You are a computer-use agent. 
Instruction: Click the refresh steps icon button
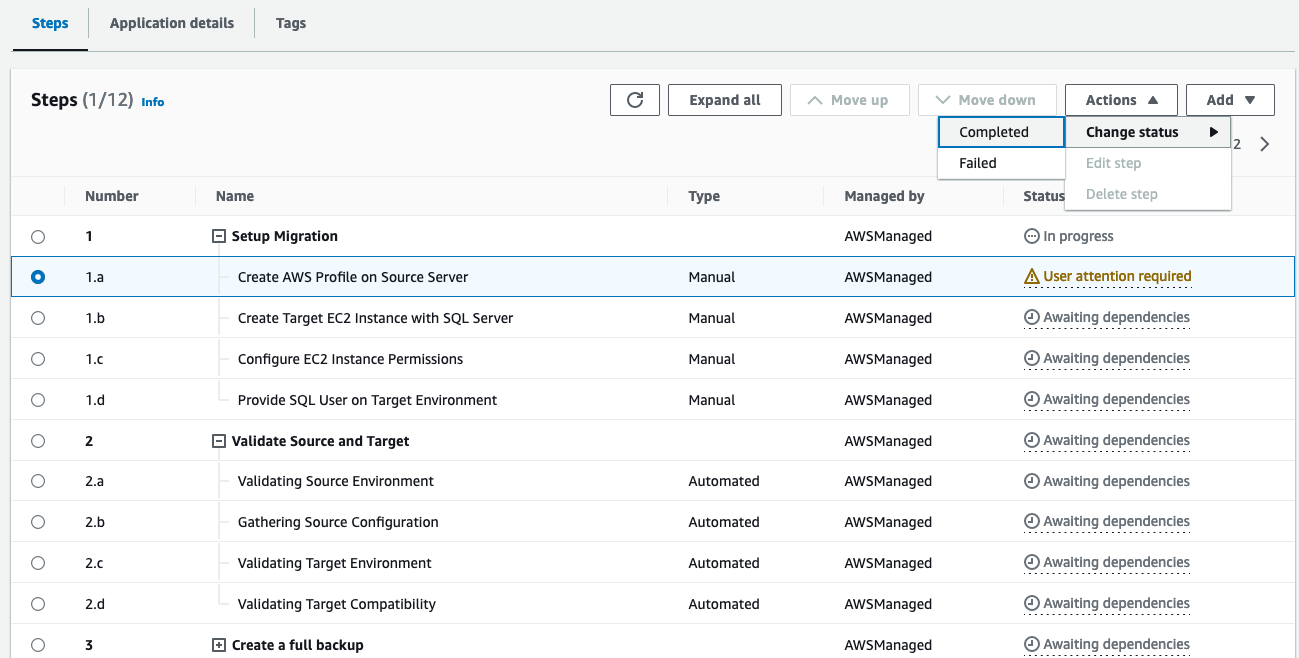(x=635, y=100)
